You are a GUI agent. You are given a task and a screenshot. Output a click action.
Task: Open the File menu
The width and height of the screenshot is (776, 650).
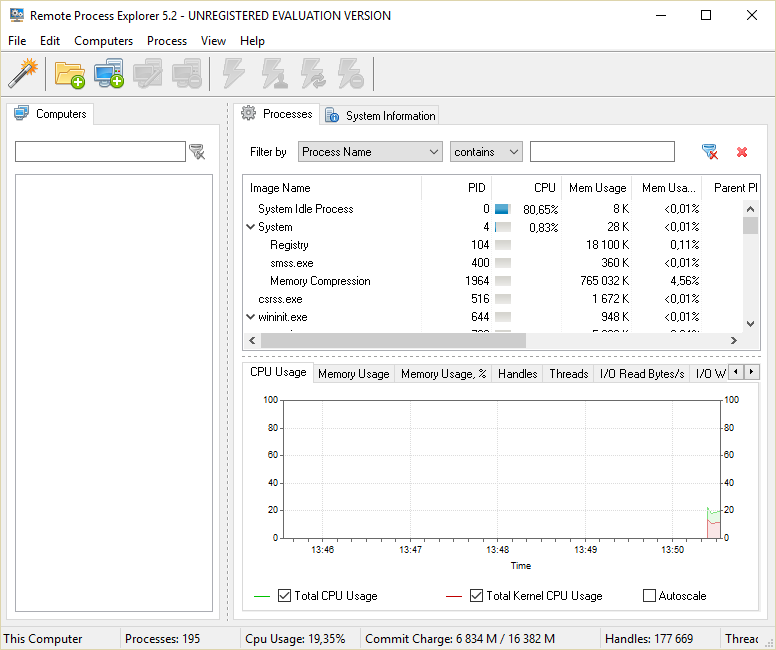click(17, 41)
